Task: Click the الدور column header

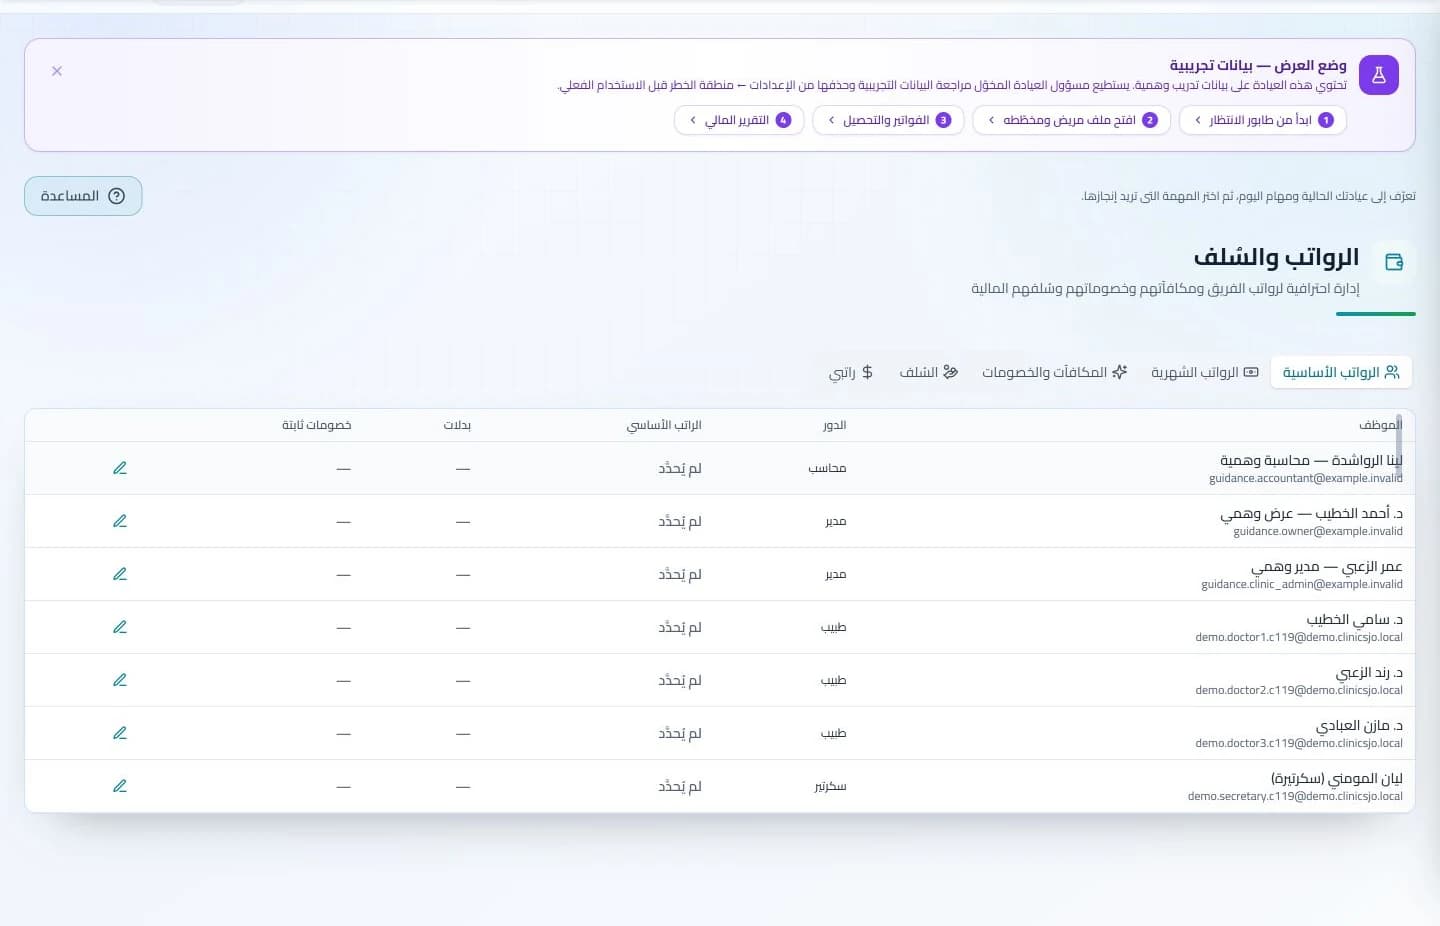Action: [x=835, y=425]
